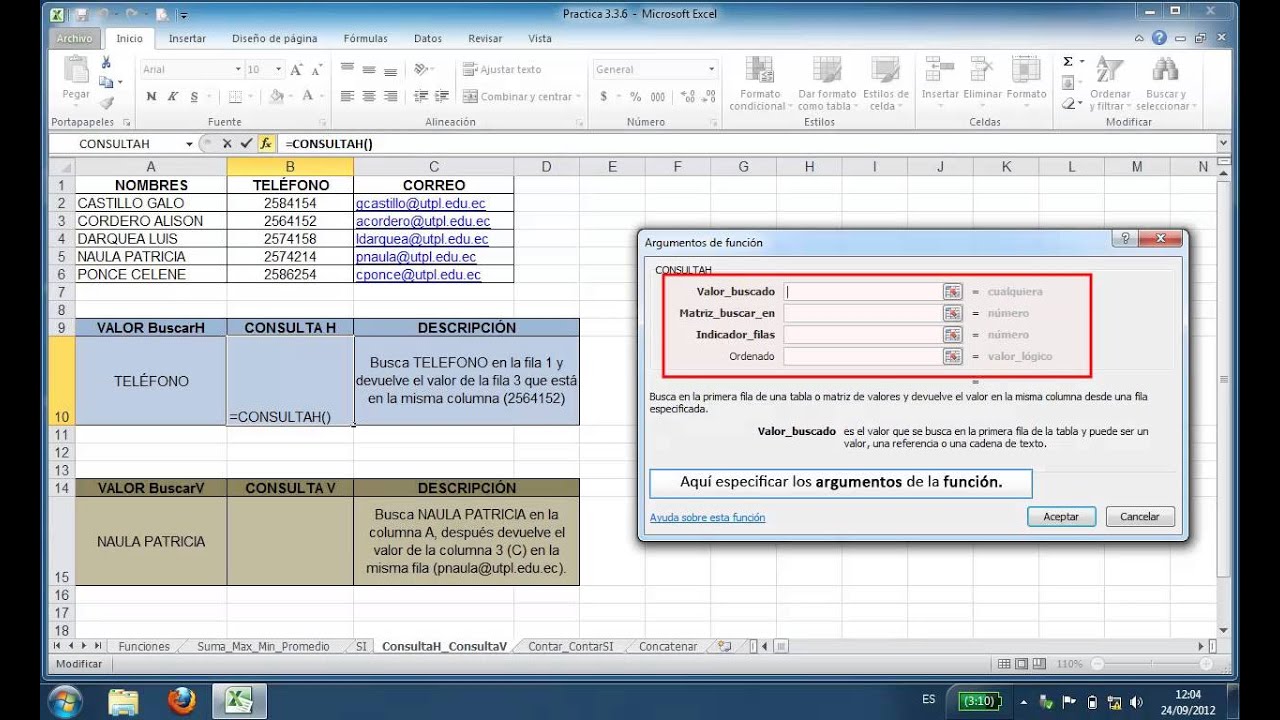Image resolution: width=1280 pixels, height=720 pixels.
Task: Align text right in Alineación
Action: (x=391, y=97)
